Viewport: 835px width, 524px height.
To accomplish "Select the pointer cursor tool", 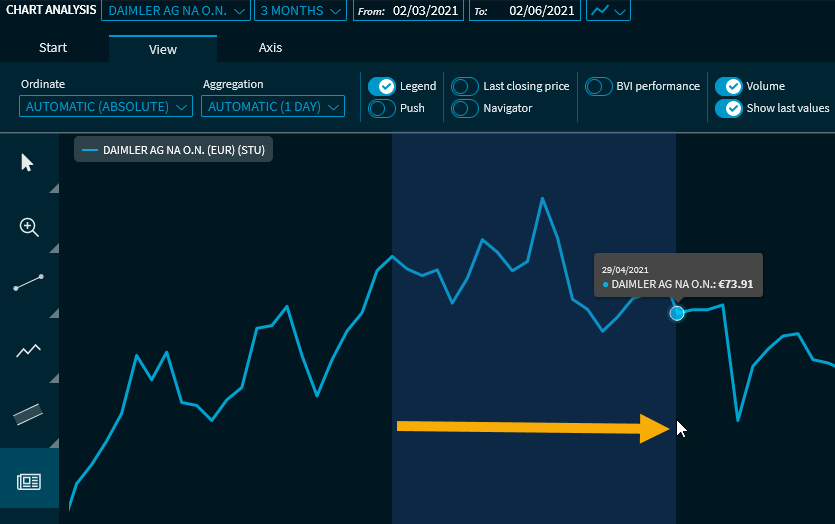I will click(28, 163).
